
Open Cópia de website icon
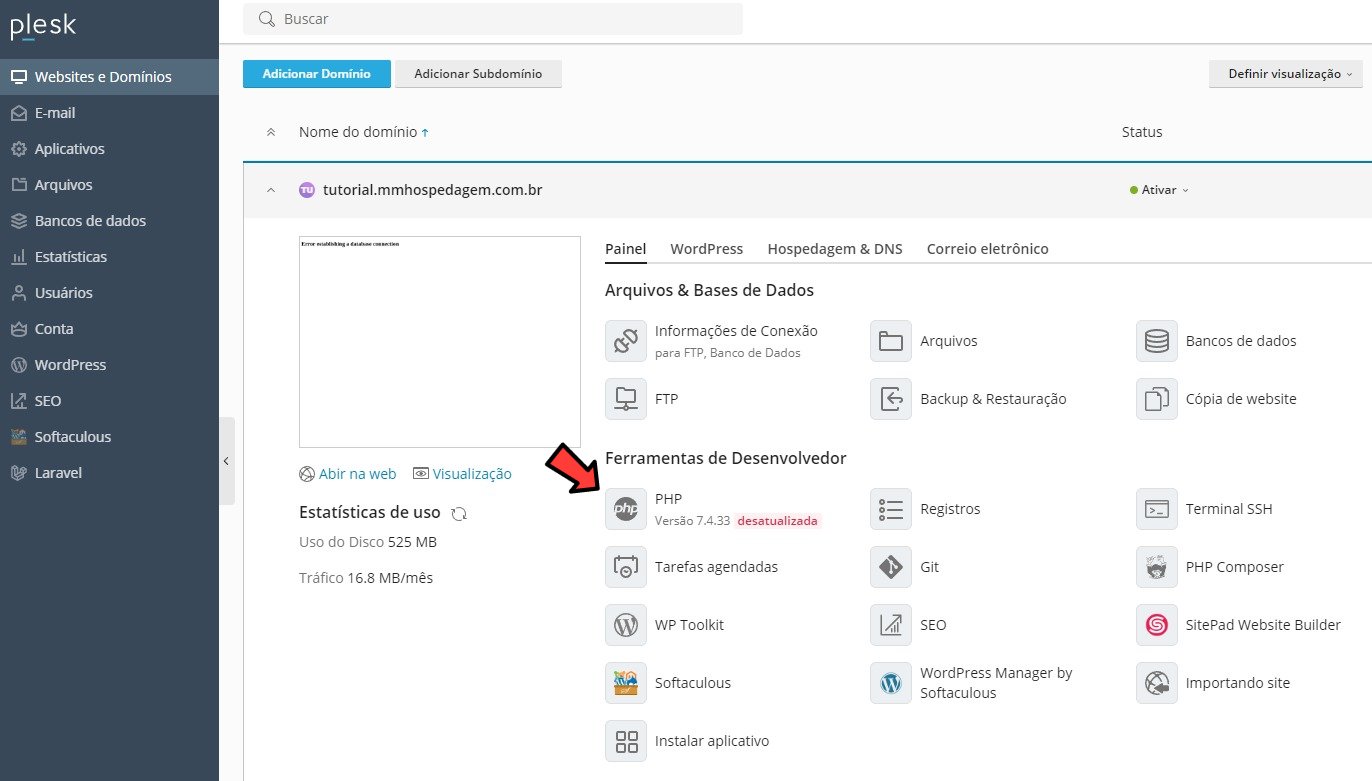pos(1157,399)
